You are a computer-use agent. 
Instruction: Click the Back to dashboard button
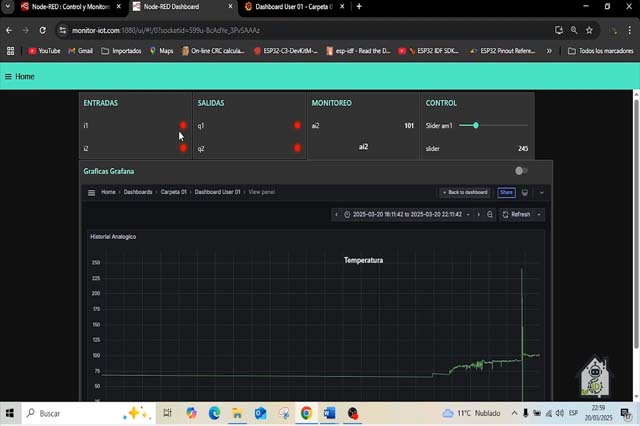click(465, 192)
